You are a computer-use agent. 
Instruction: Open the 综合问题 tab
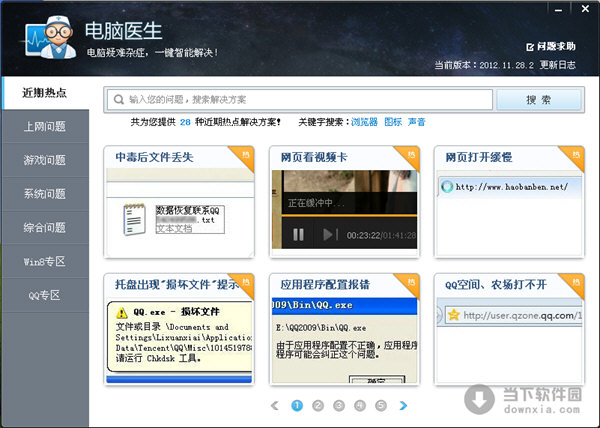click(x=45, y=228)
